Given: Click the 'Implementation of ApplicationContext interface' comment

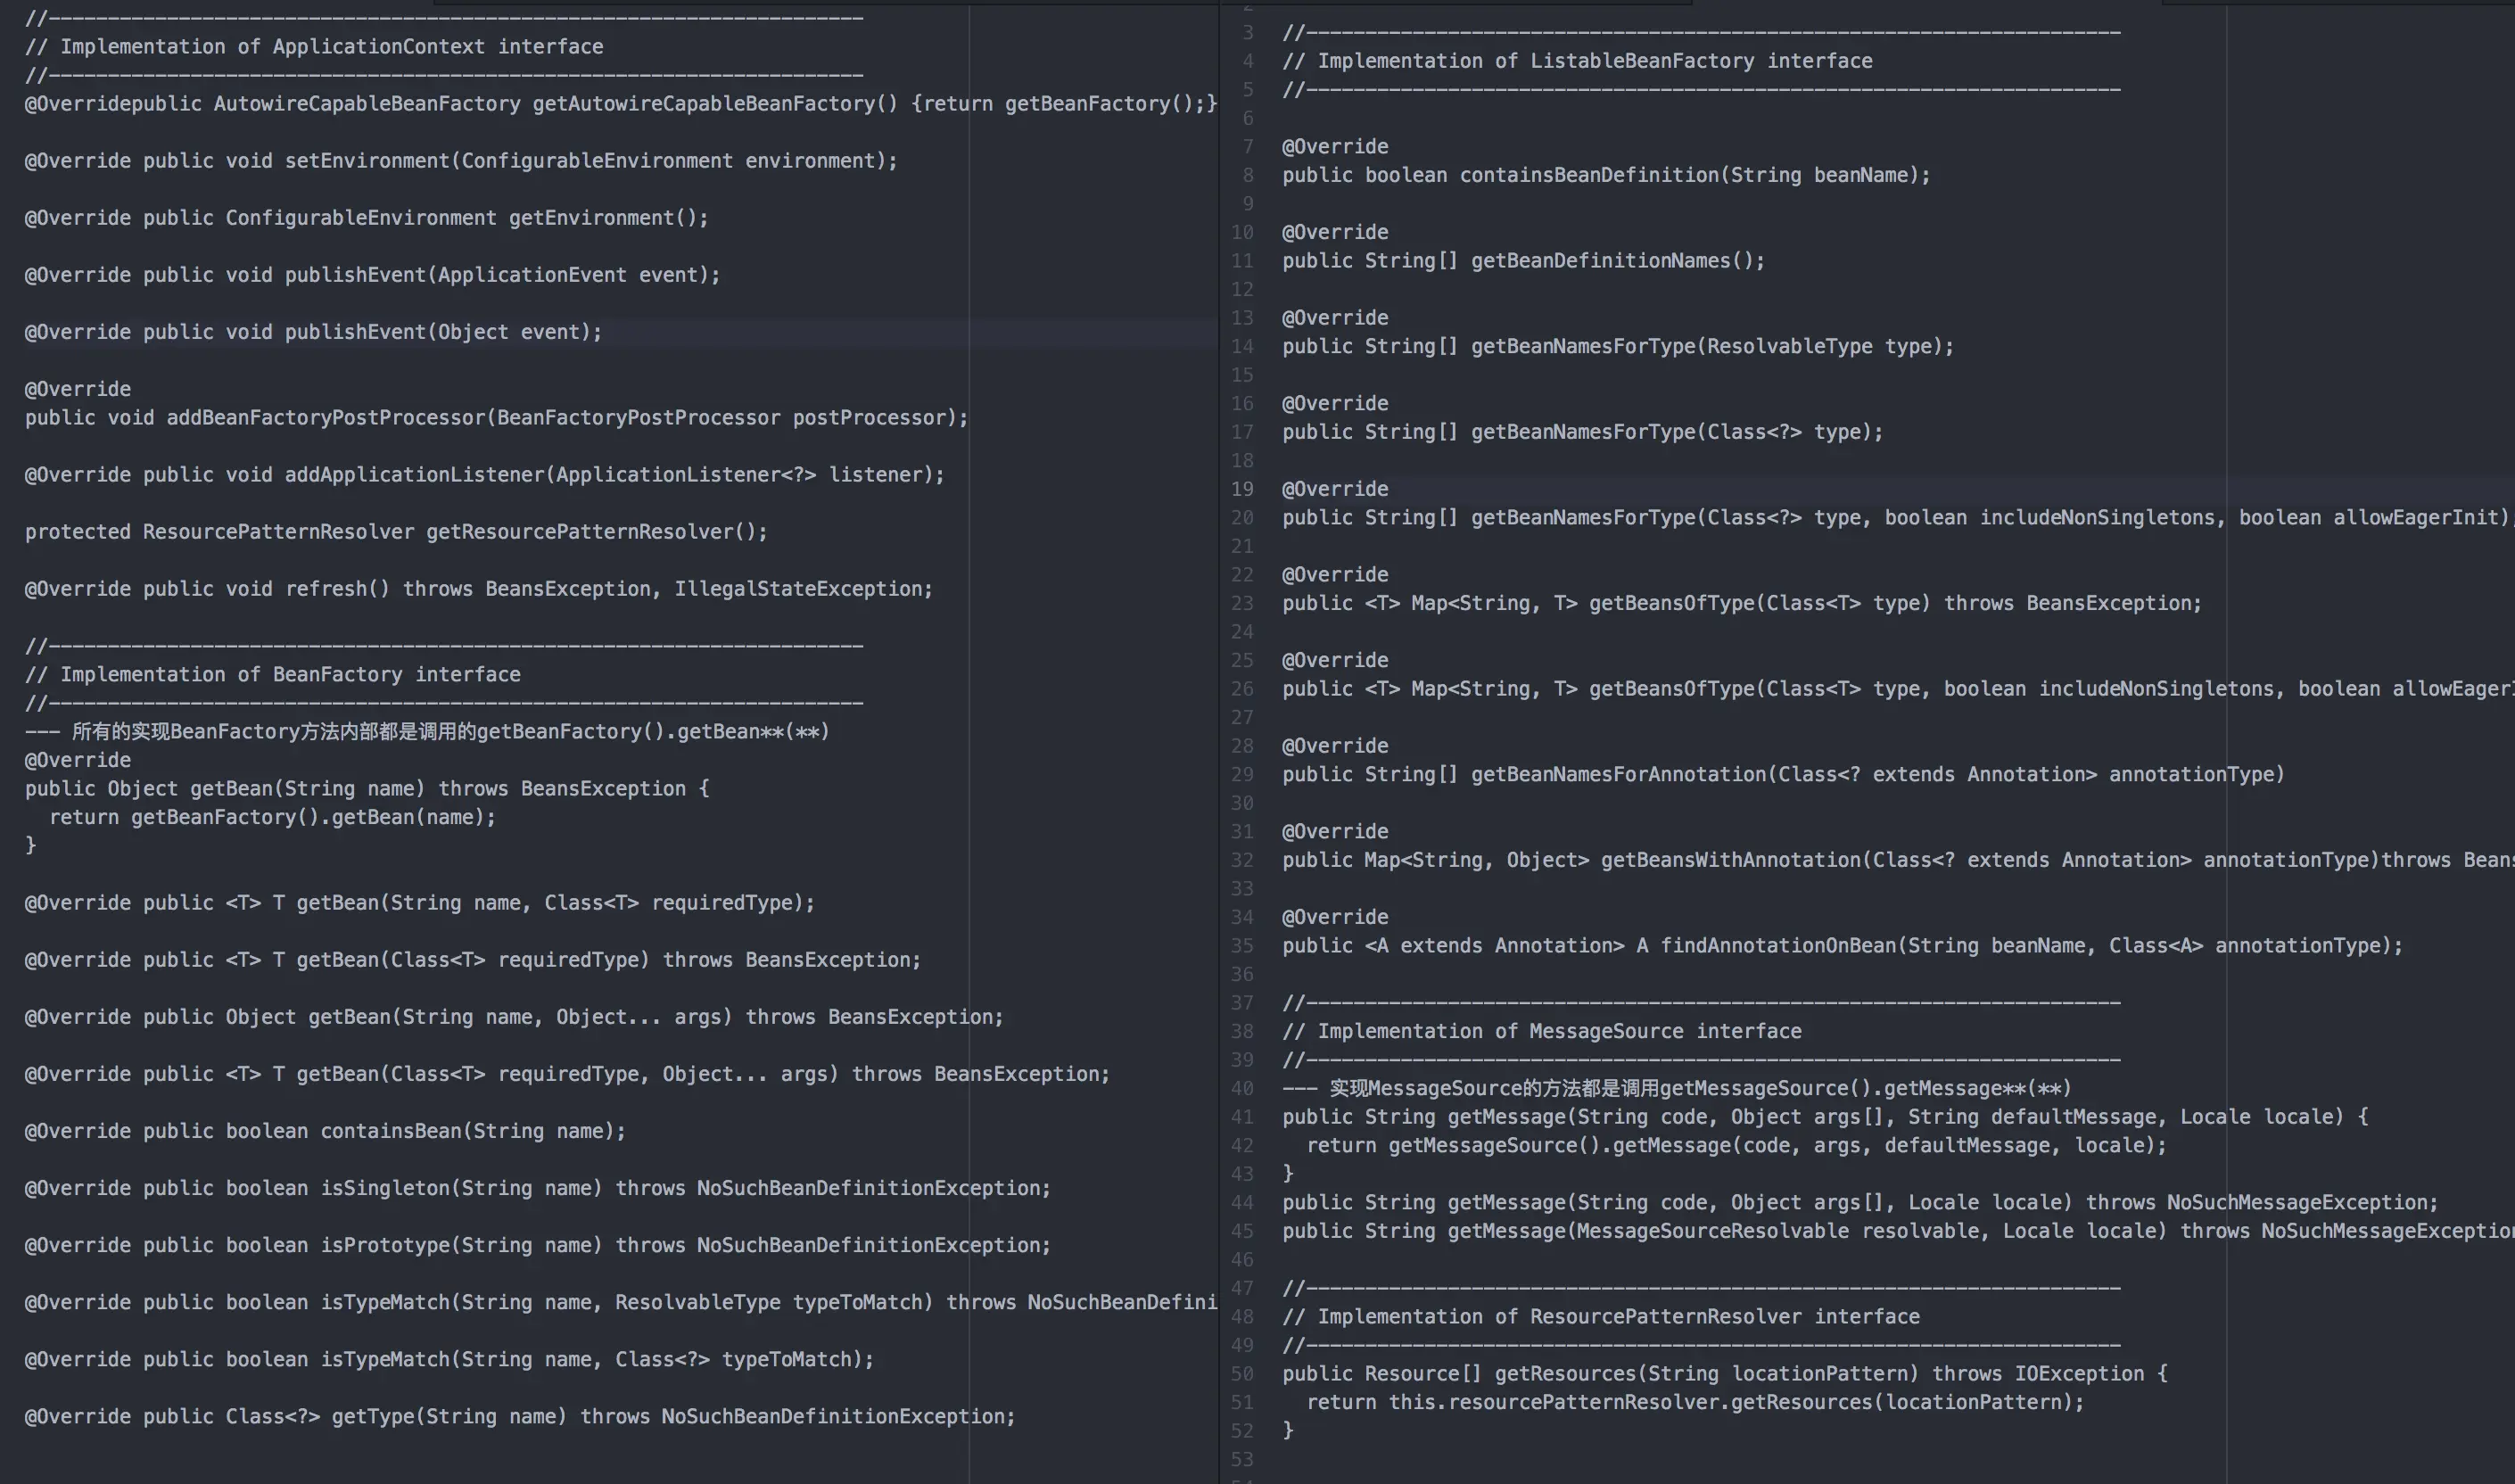Looking at the screenshot, I should 314,46.
